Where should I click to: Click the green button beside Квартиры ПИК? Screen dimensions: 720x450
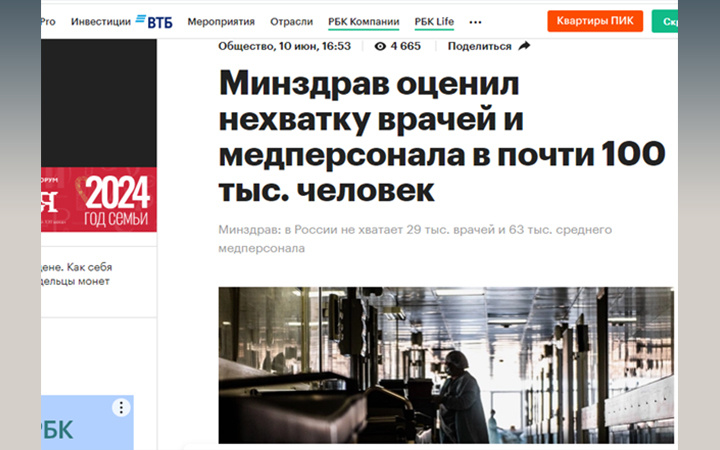[x=664, y=22]
